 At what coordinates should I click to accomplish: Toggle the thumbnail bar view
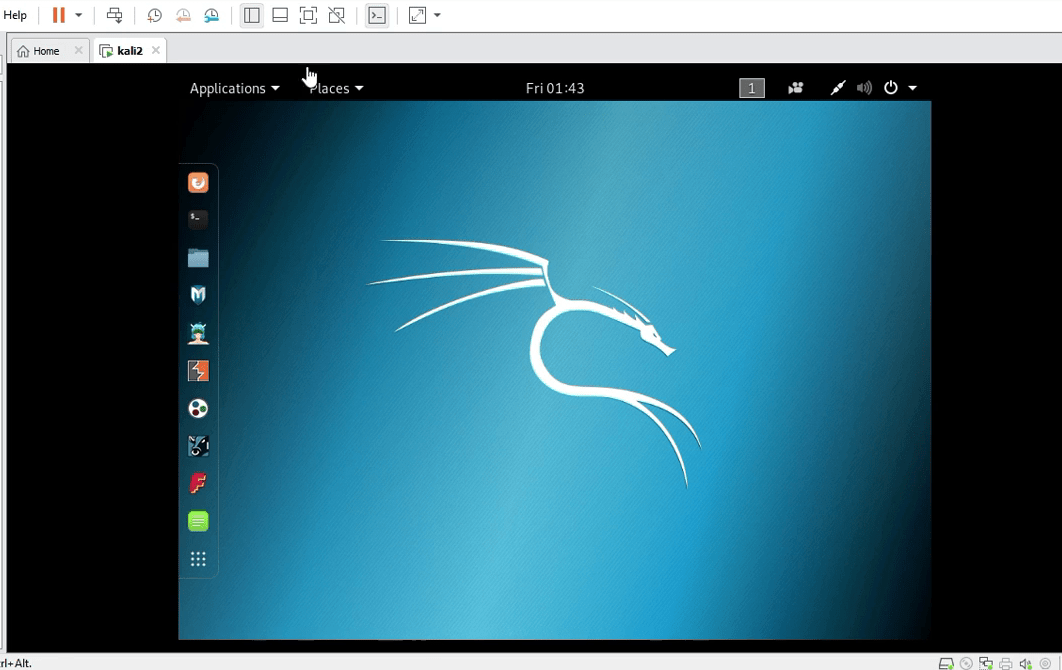click(x=280, y=15)
